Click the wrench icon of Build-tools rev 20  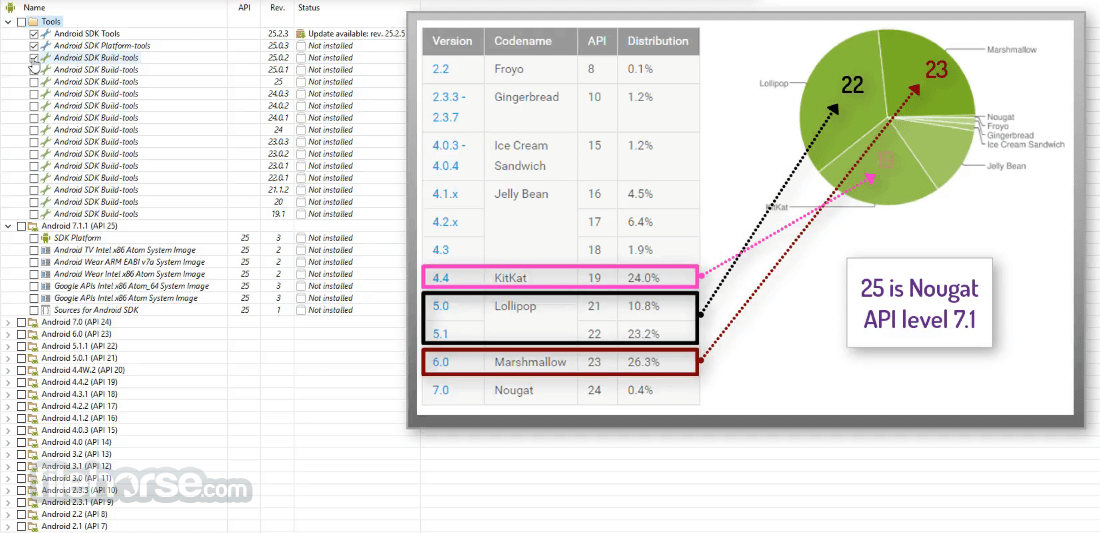point(46,202)
